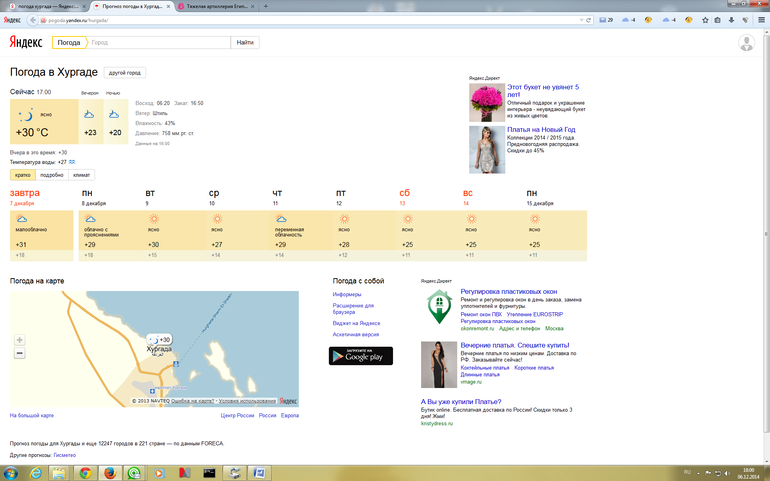Click the black evening dress ad thumbnail
The width and height of the screenshot is (770, 481).
[439, 365]
